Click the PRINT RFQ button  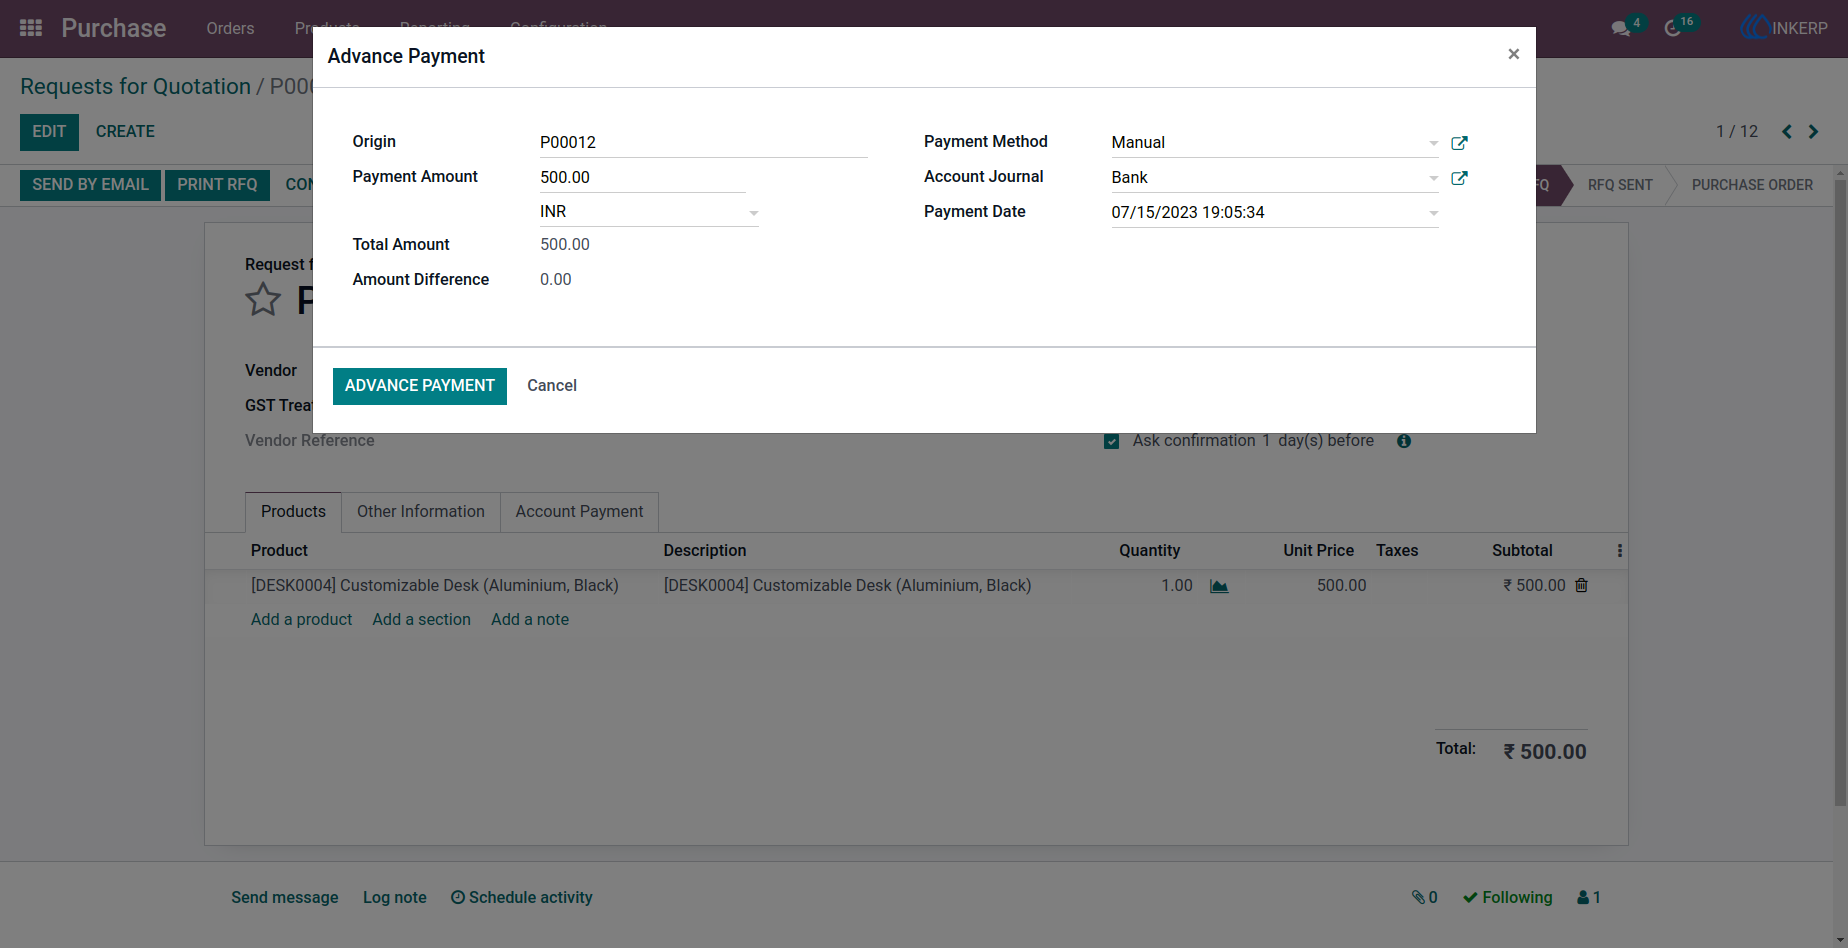click(x=217, y=185)
